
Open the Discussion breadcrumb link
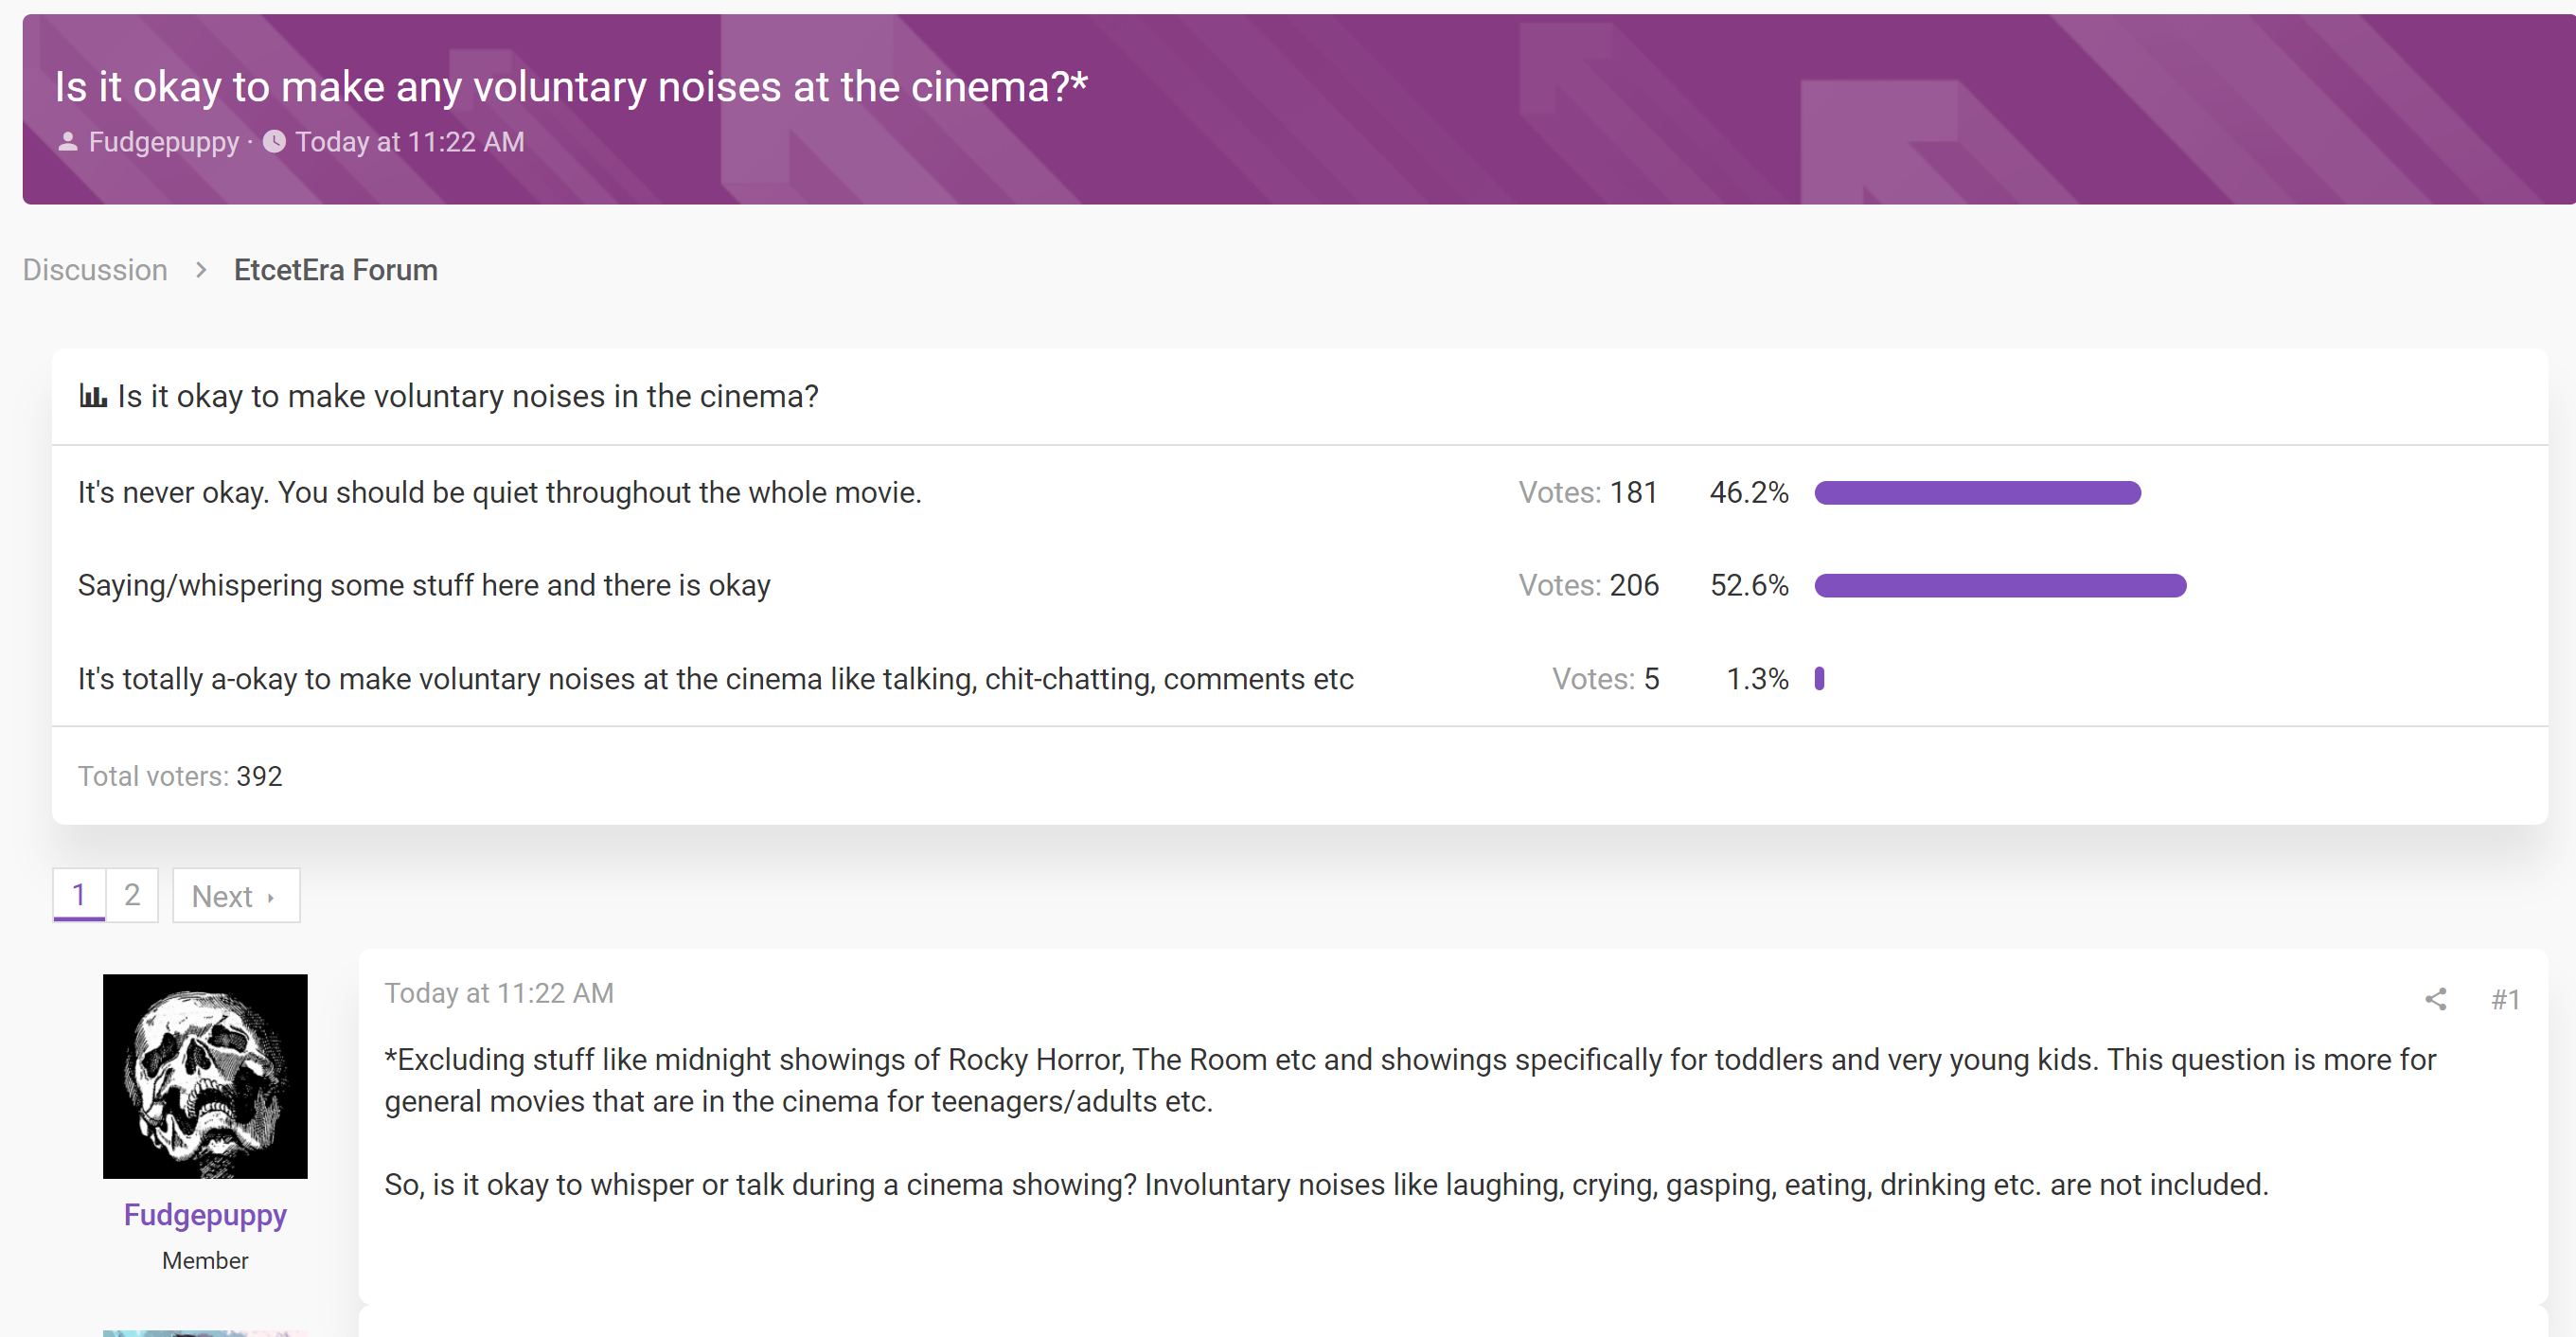[x=95, y=270]
